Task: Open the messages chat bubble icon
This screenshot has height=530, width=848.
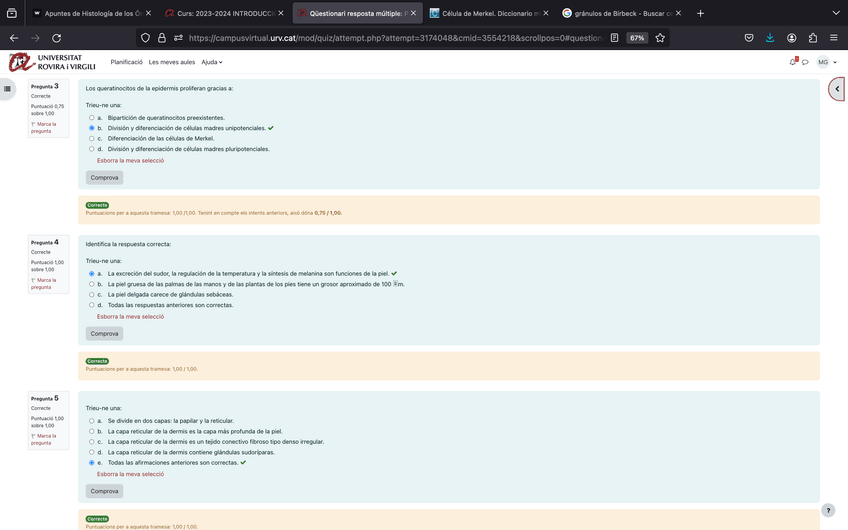Action: click(805, 62)
